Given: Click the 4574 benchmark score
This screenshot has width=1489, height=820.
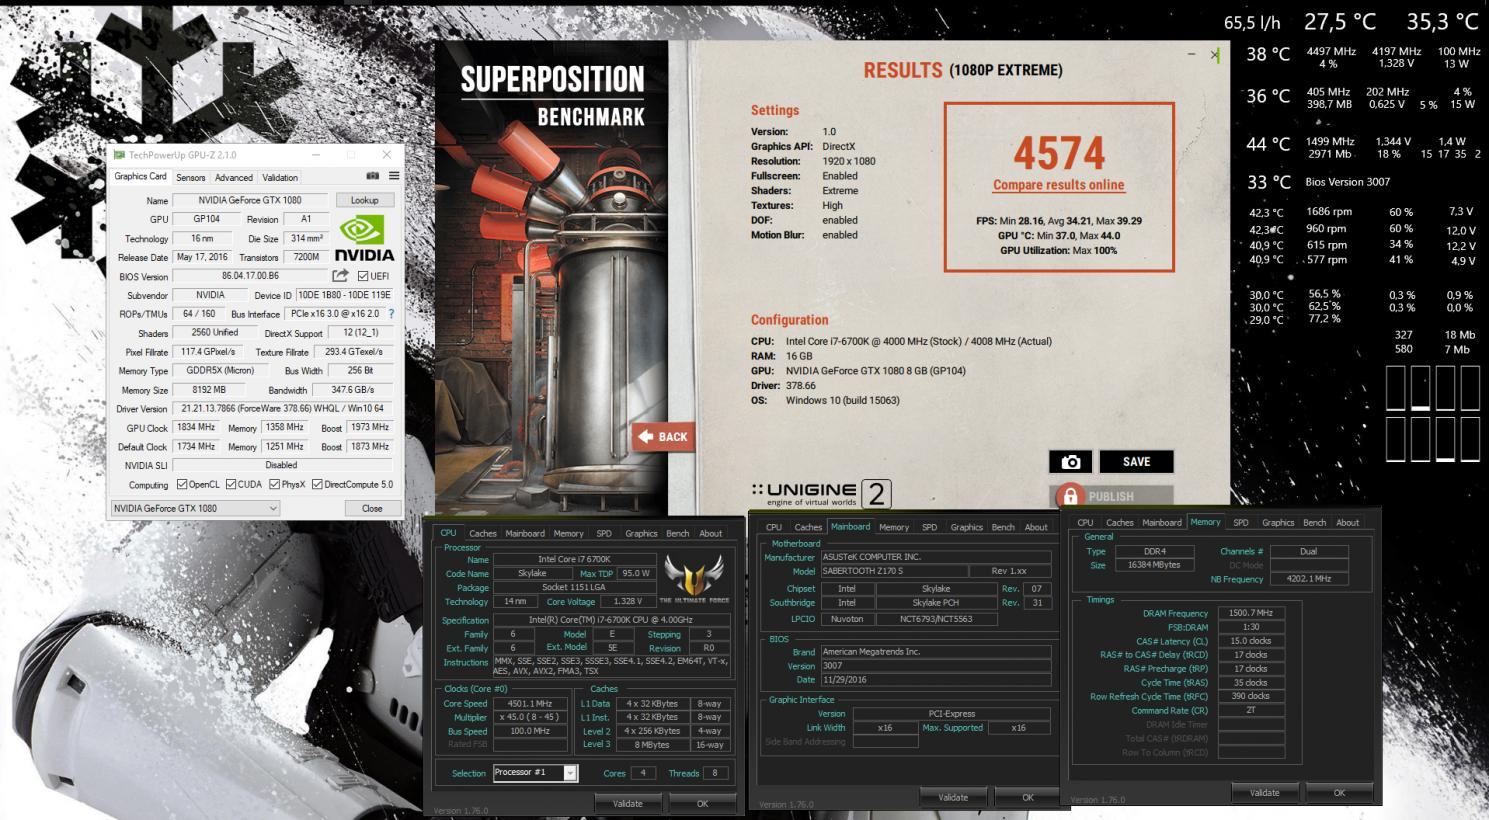Looking at the screenshot, I should (x=1059, y=153).
